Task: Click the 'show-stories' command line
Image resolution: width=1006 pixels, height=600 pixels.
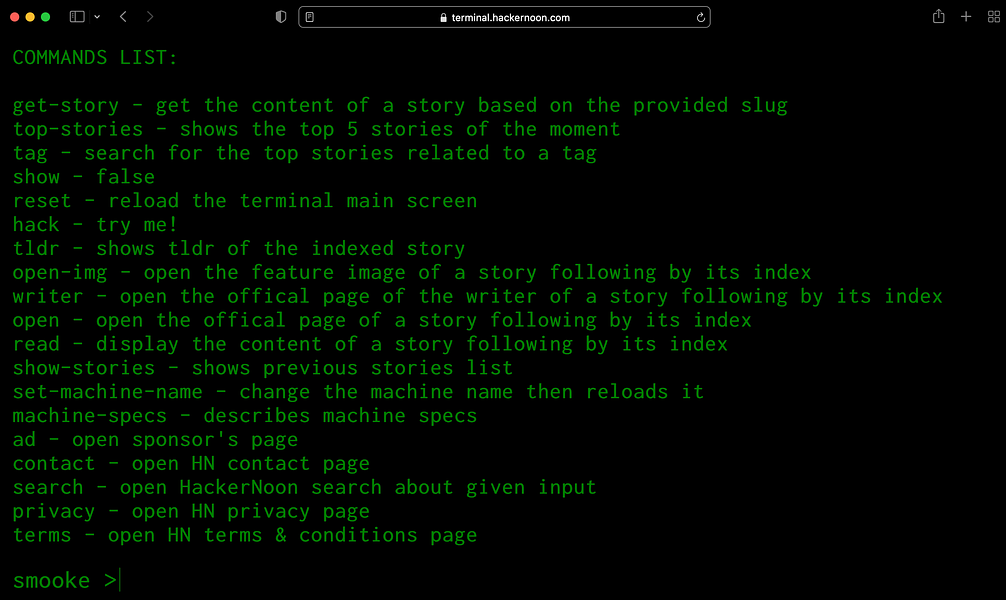Action: pos(263,368)
